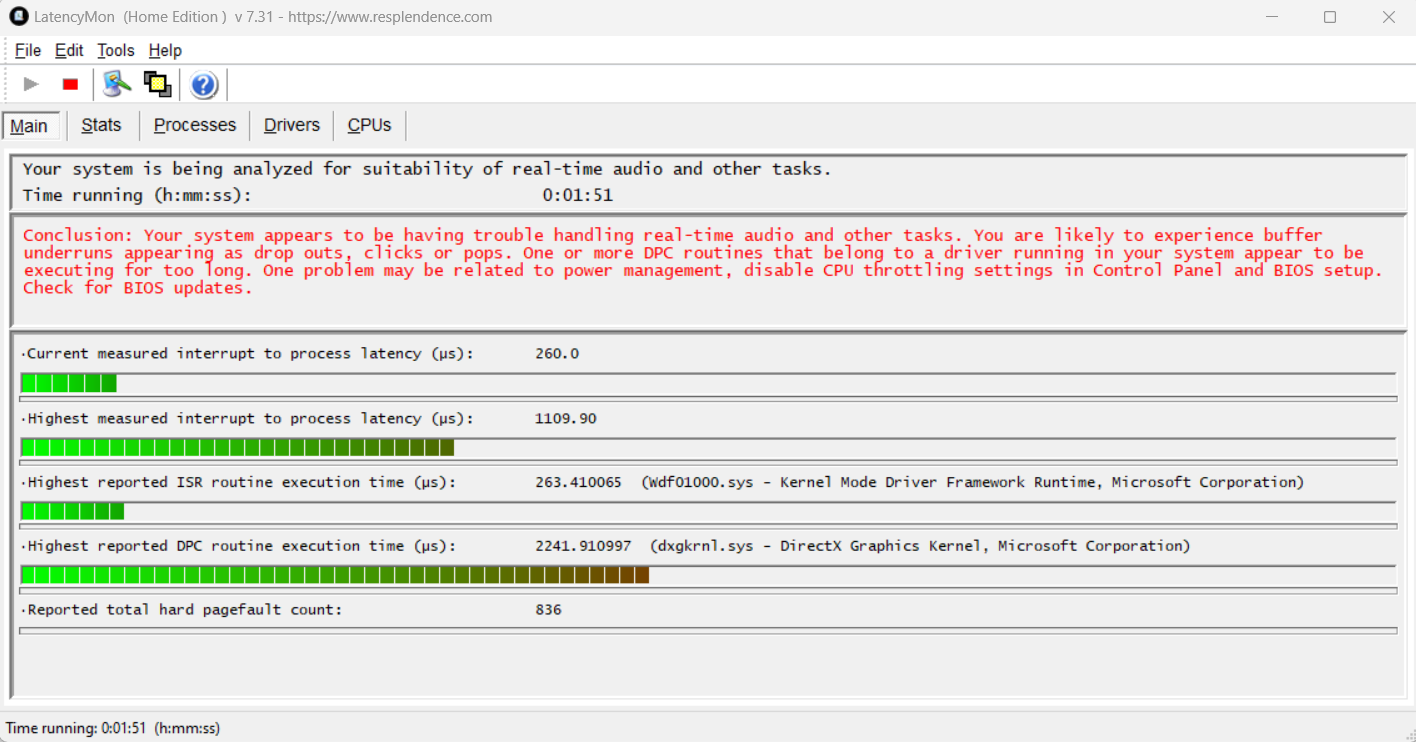
Task: Switch to the CPUs tab
Action: point(369,125)
